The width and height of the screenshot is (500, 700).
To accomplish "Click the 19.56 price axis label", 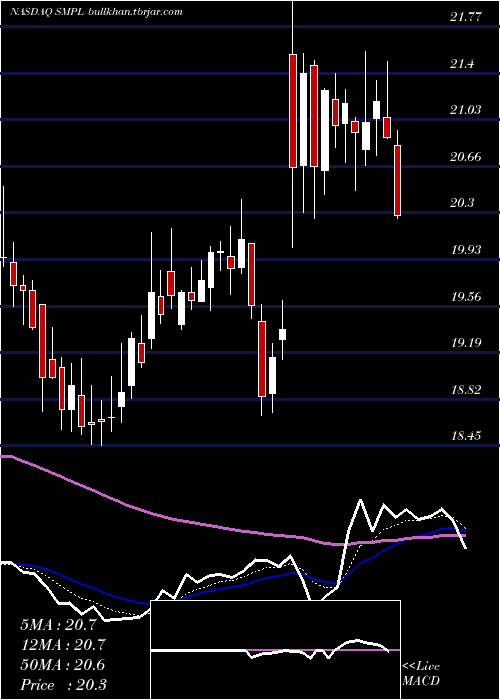I will pos(466,296).
